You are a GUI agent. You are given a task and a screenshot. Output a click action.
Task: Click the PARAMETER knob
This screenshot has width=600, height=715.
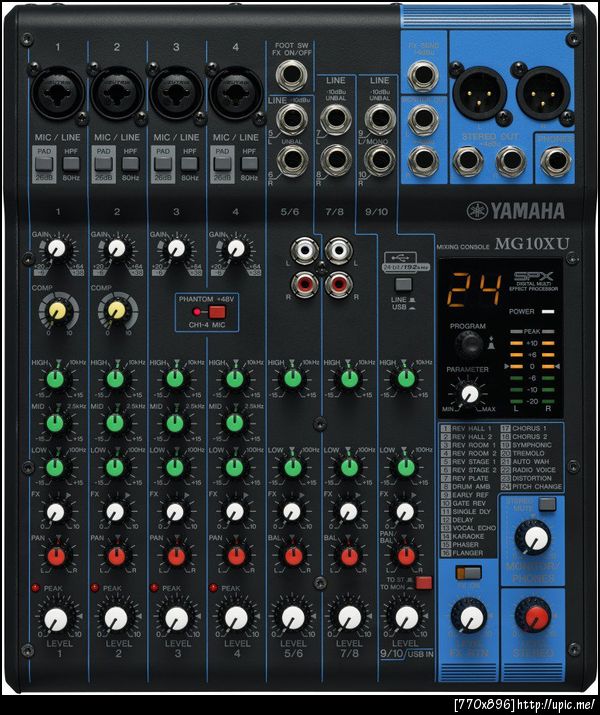click(x=470, y=394)
